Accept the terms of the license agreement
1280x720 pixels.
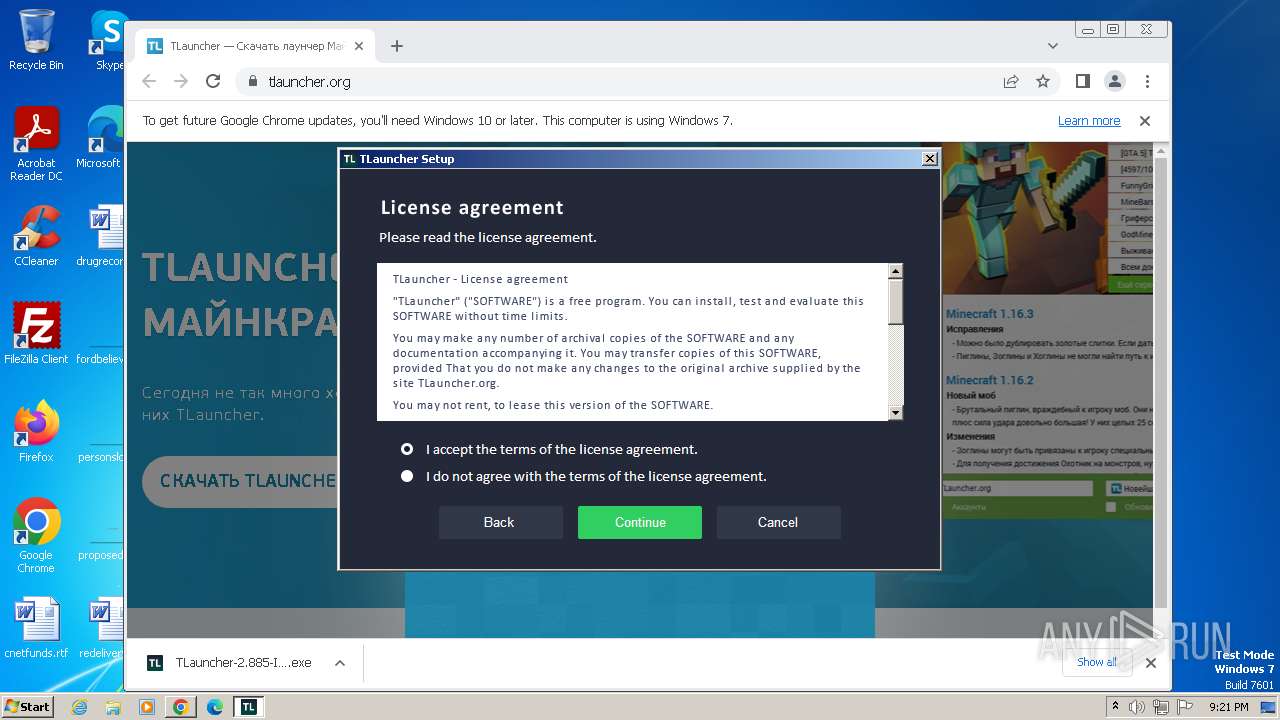click(407, 449)
